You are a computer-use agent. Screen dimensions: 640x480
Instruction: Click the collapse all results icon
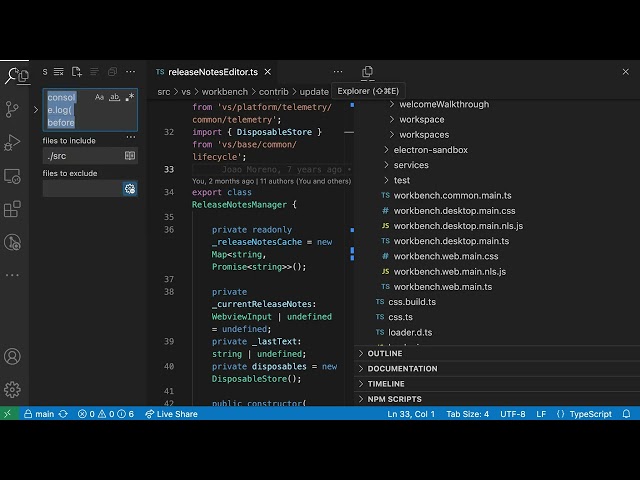click(112, 72)
